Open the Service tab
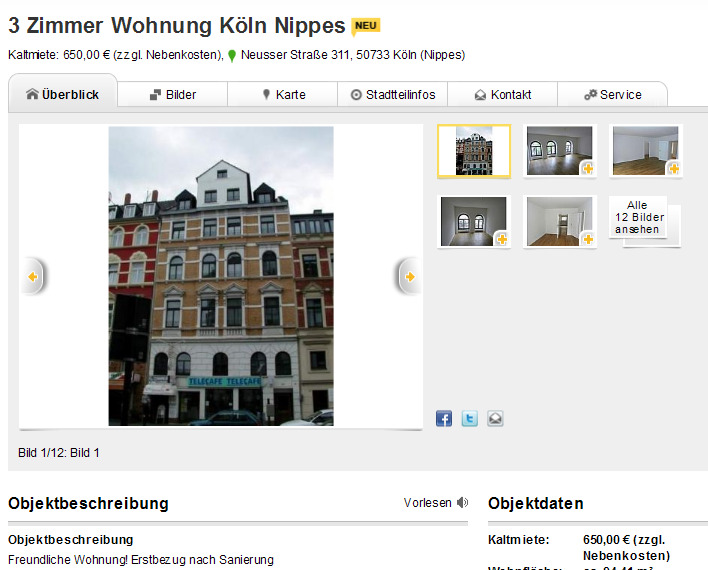The width and height of the screenshot is (708, 570). 612,94
